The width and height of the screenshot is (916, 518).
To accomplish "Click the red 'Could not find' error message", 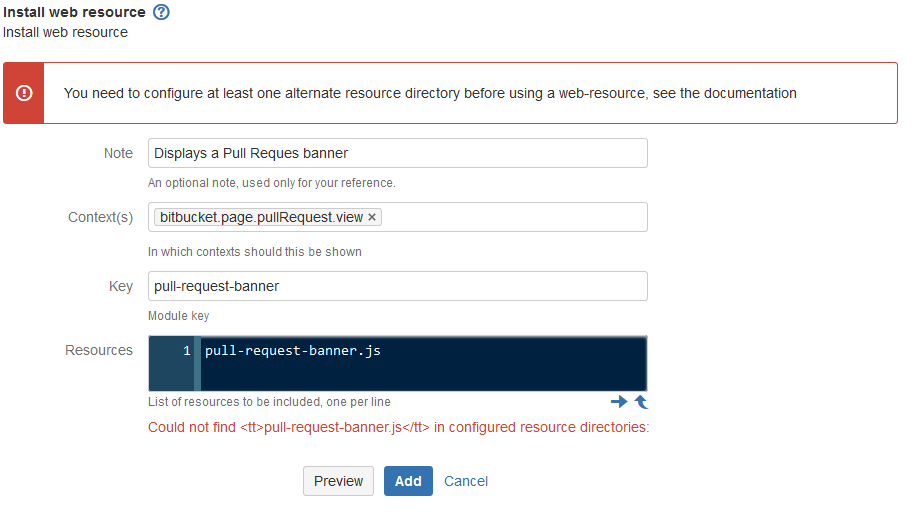I will click(398, 427).
